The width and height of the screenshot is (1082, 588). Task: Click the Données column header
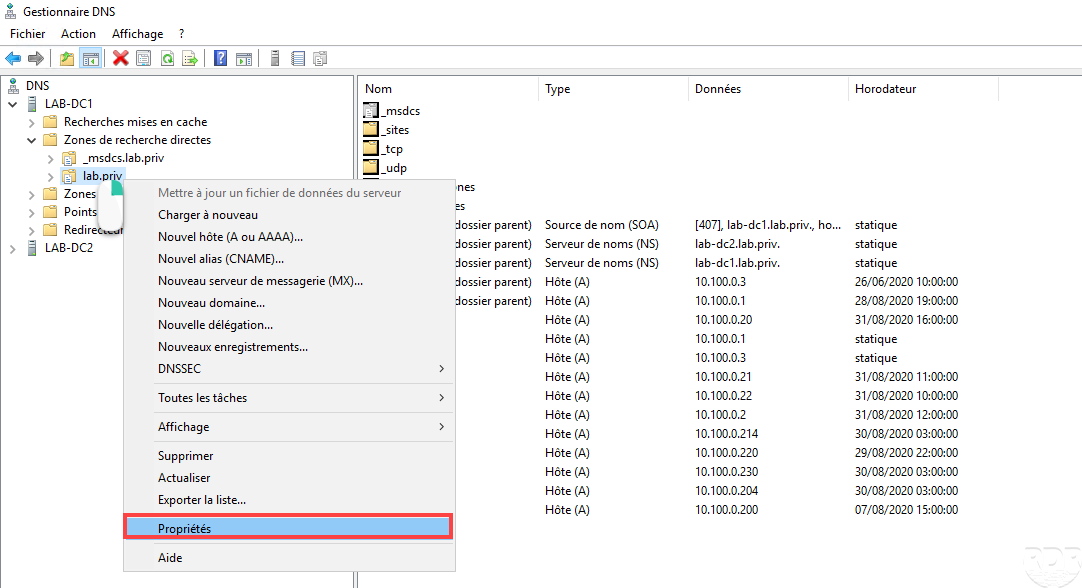717,89
